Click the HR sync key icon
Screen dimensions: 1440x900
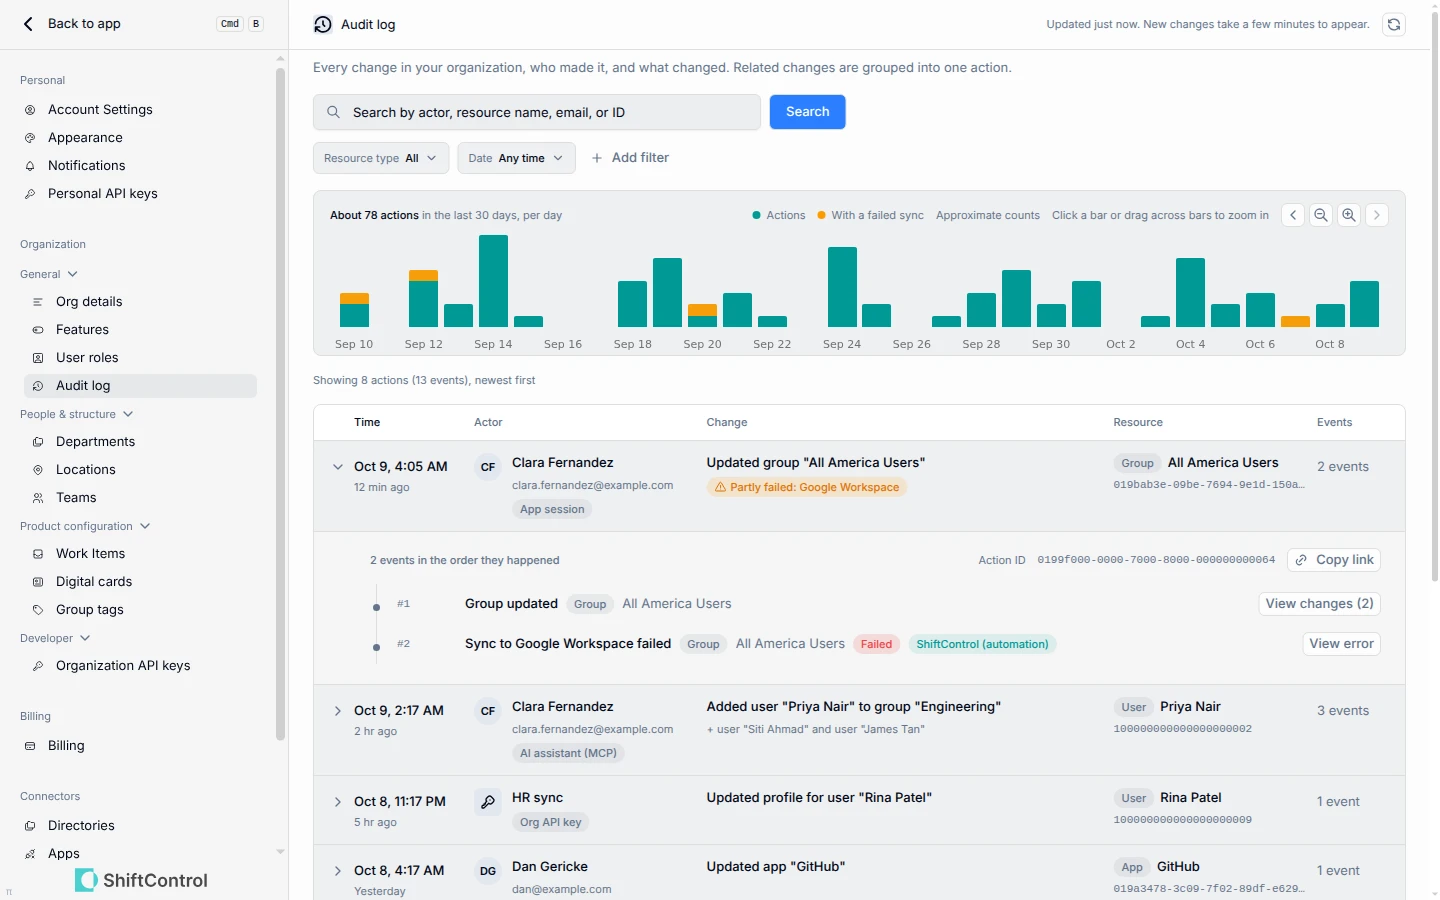tap(488, 802)
